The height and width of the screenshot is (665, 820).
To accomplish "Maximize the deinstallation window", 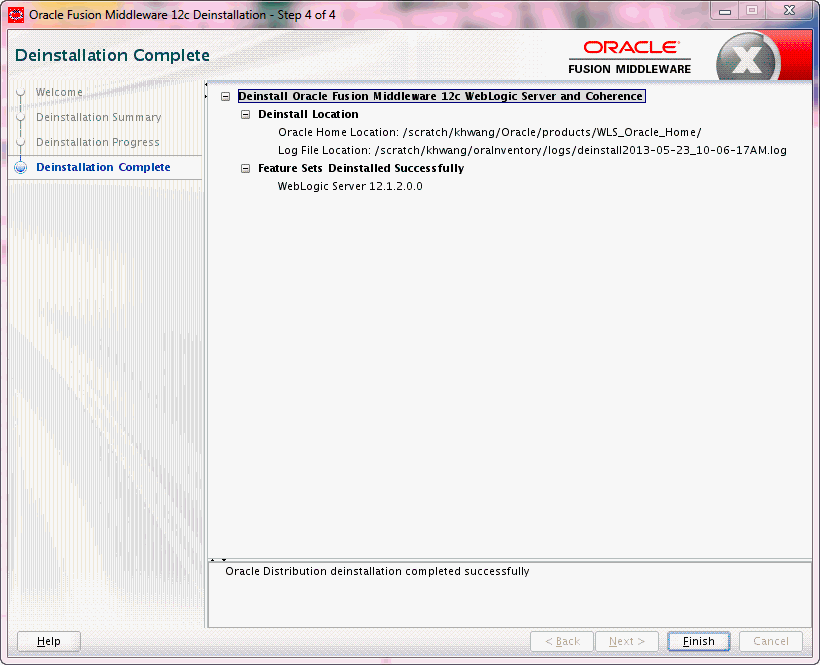I will tap(752, 10).
